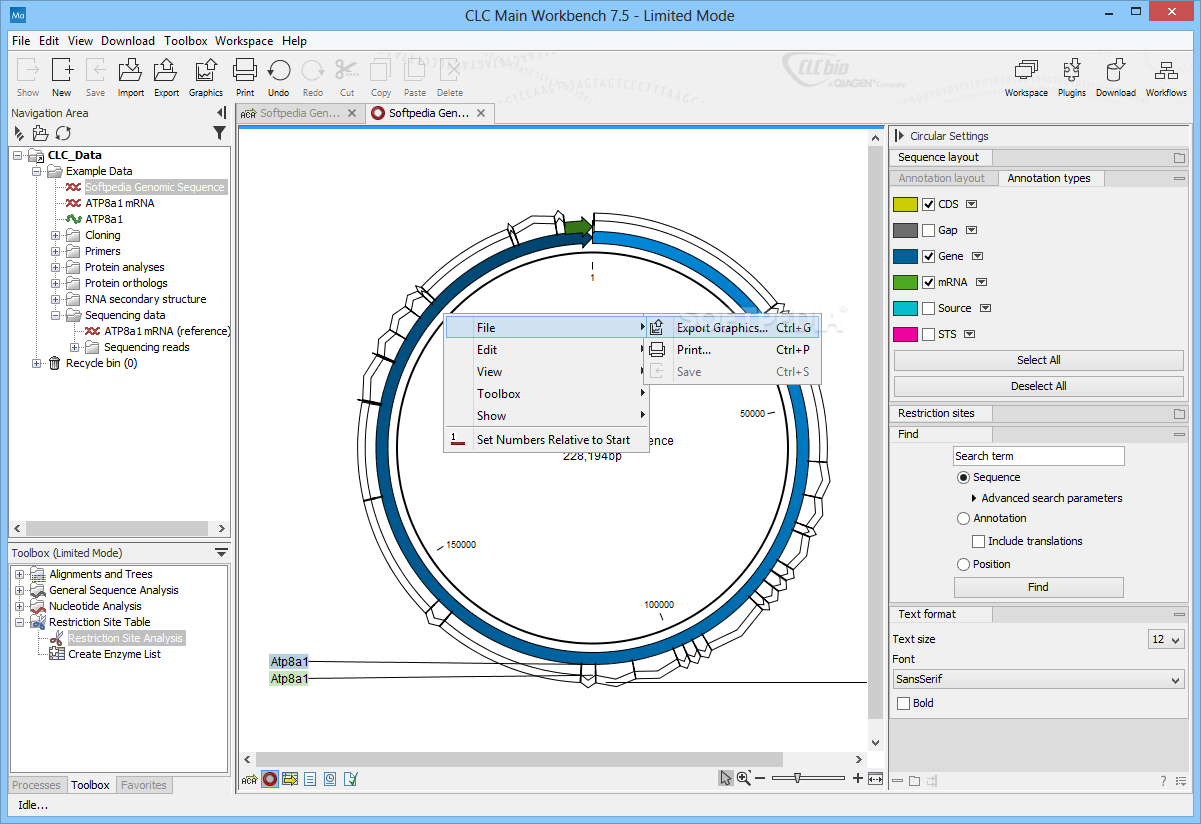
Task: Click the STS magenta color swatch
Action: tap(905, 334)
